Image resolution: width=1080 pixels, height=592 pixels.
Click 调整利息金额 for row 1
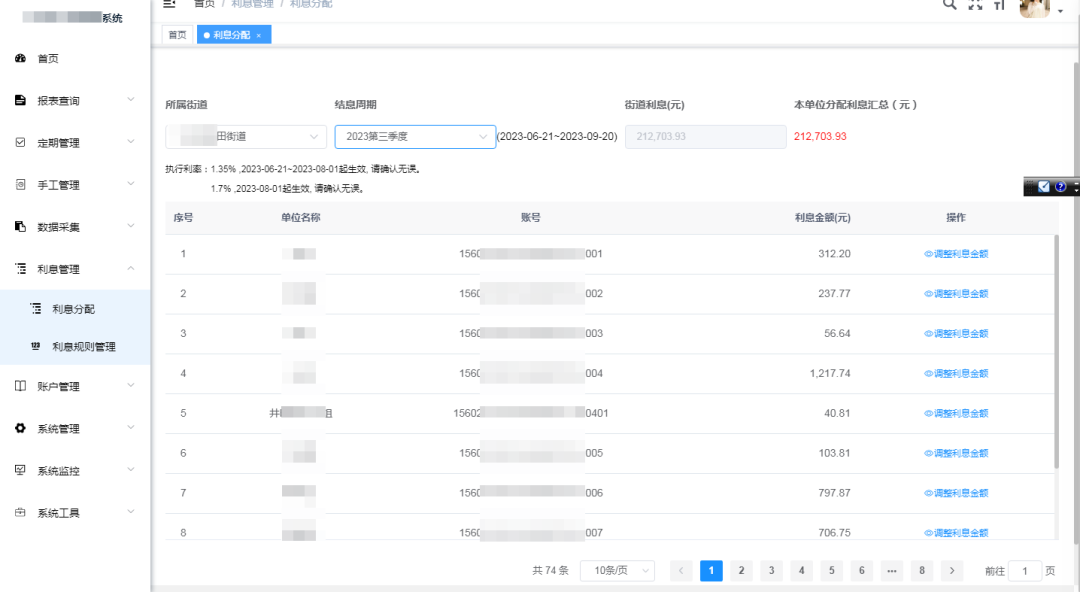(x=956, y=254)
